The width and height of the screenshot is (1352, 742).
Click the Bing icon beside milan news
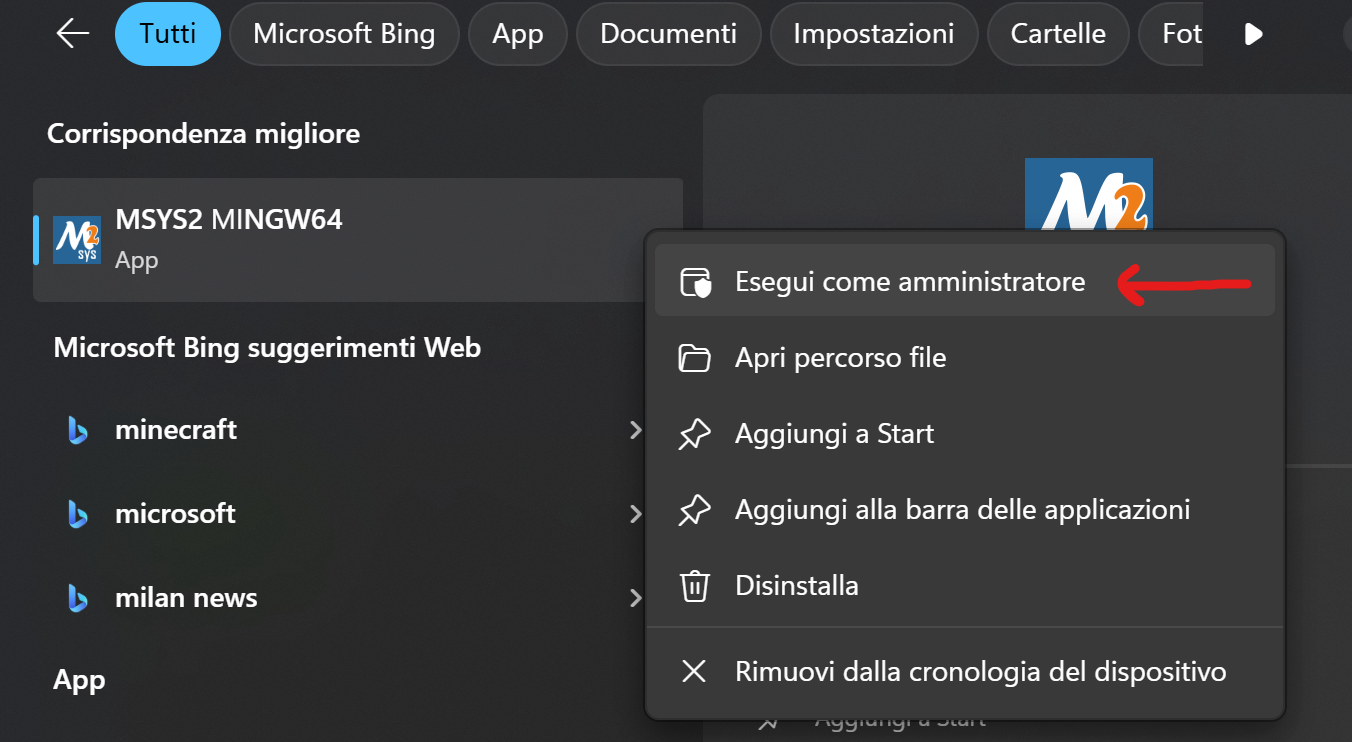[78, 598]
